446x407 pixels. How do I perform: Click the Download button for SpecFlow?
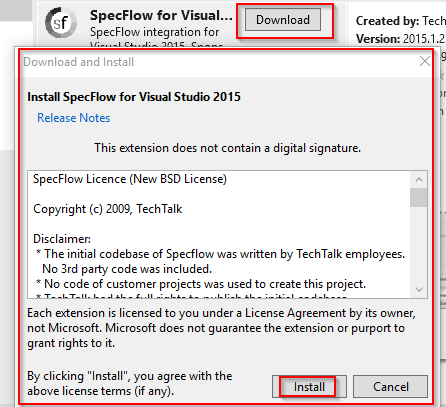(283, 20)
